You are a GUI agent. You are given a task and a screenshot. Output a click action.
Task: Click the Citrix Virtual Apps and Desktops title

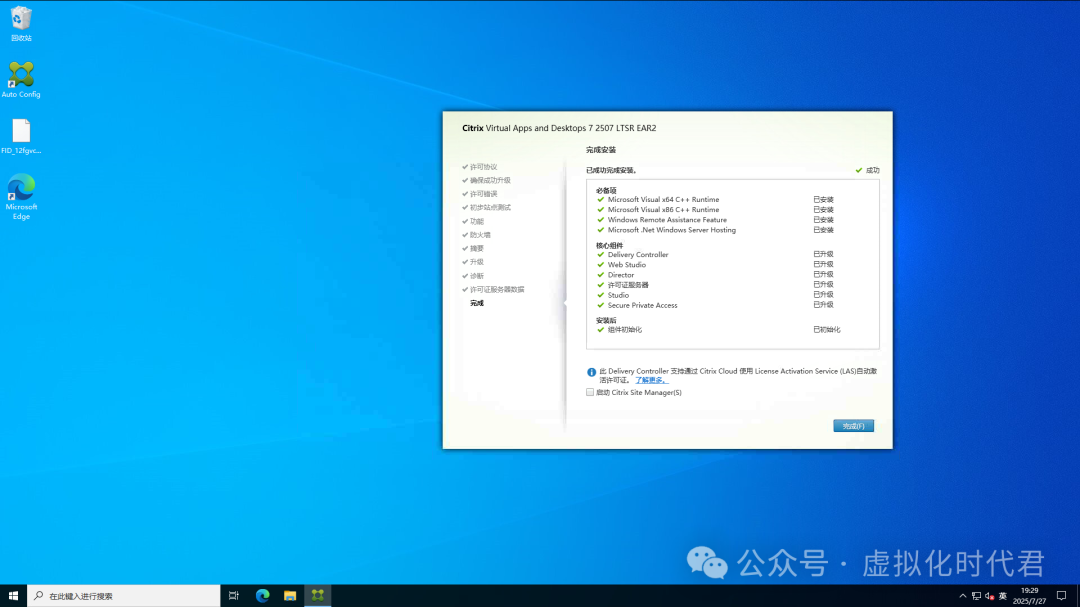click(559, 128)
